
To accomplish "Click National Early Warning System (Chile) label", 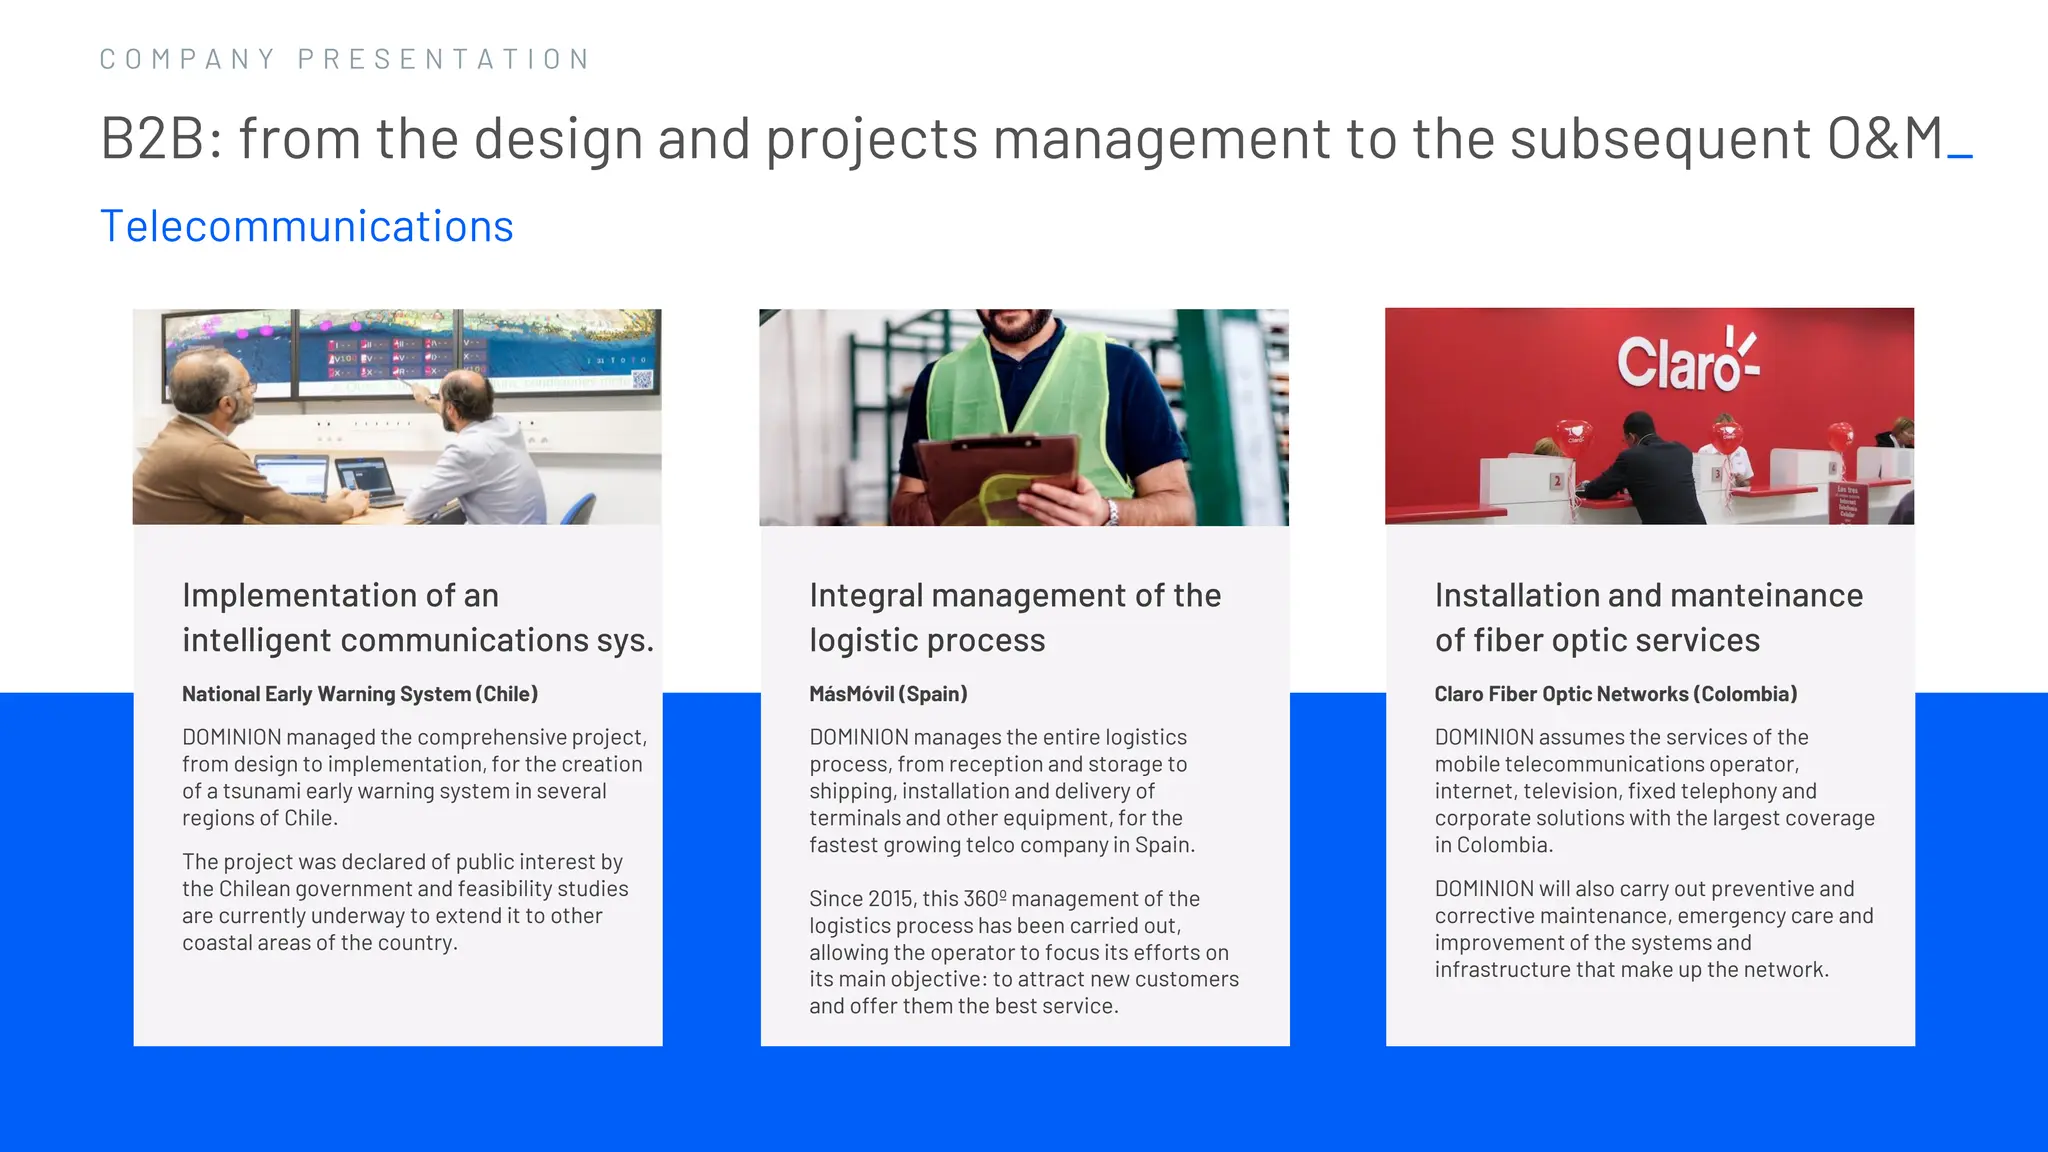I will click(359, 694).
